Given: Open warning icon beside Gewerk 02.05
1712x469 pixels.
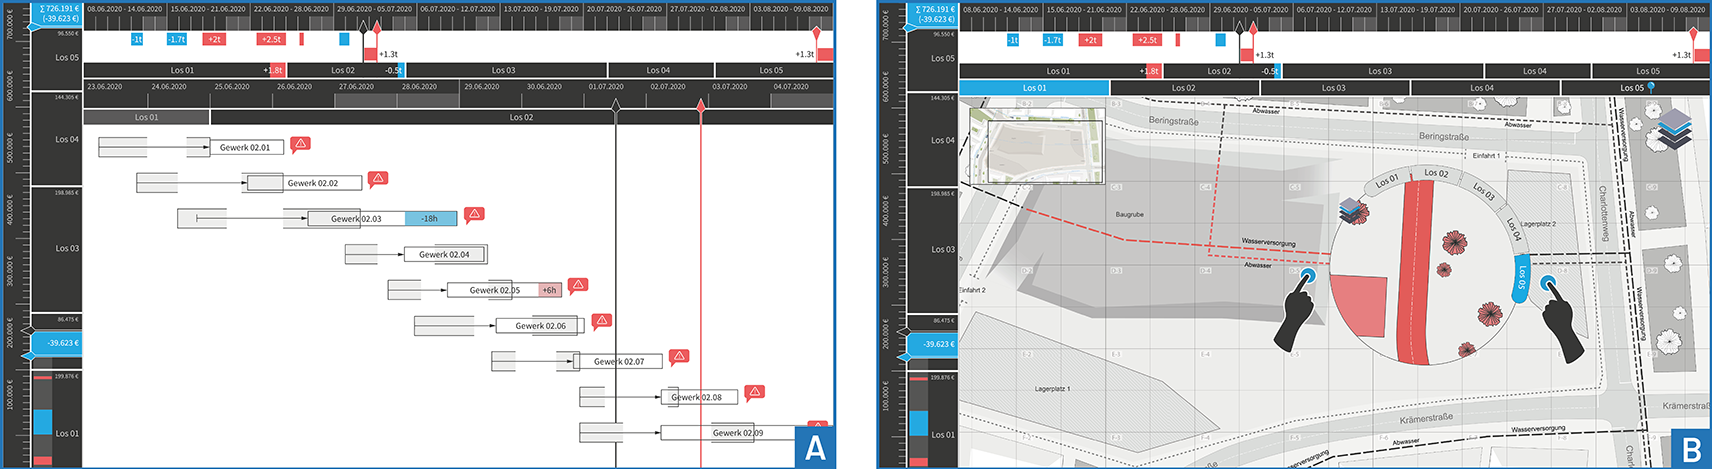Looking at the screenshot, I should click(x=577, y=286).
